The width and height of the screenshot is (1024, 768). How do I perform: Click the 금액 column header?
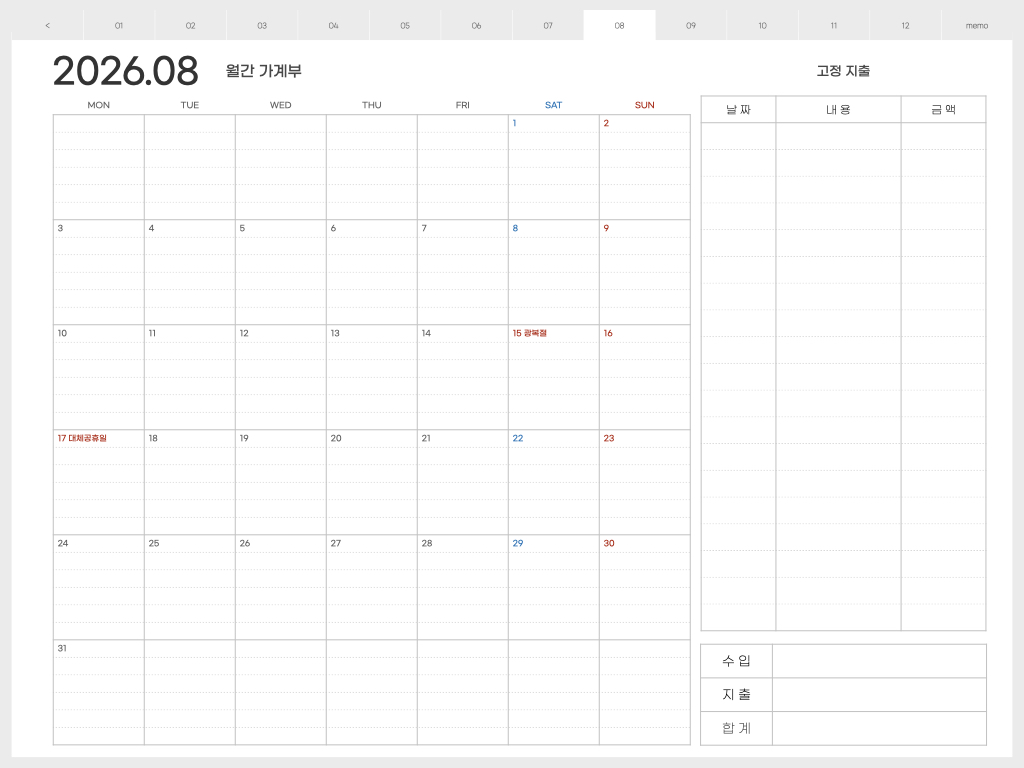944,109
